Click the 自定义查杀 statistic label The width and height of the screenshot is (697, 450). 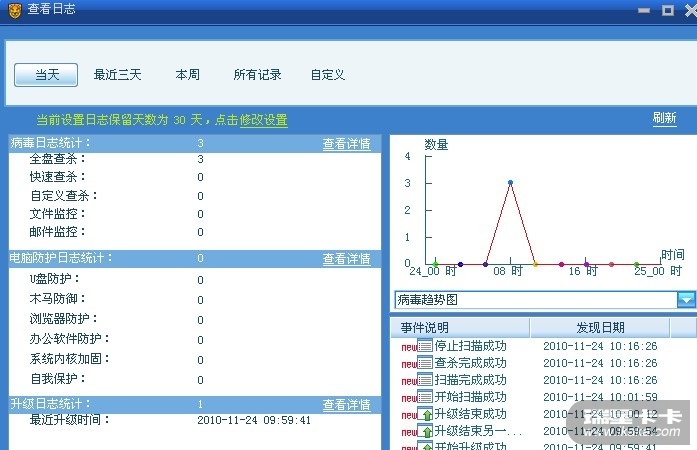[x=64, y=196]
